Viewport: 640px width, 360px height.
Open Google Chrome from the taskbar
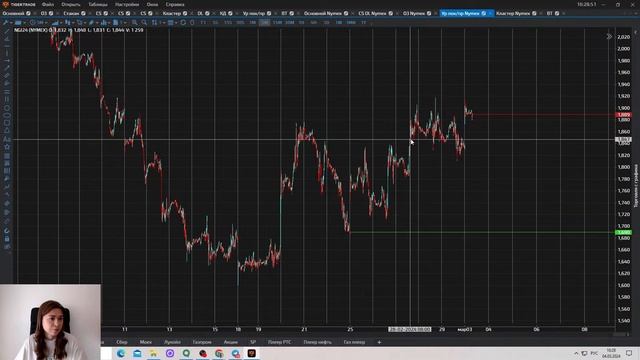(x=219, y=353)
